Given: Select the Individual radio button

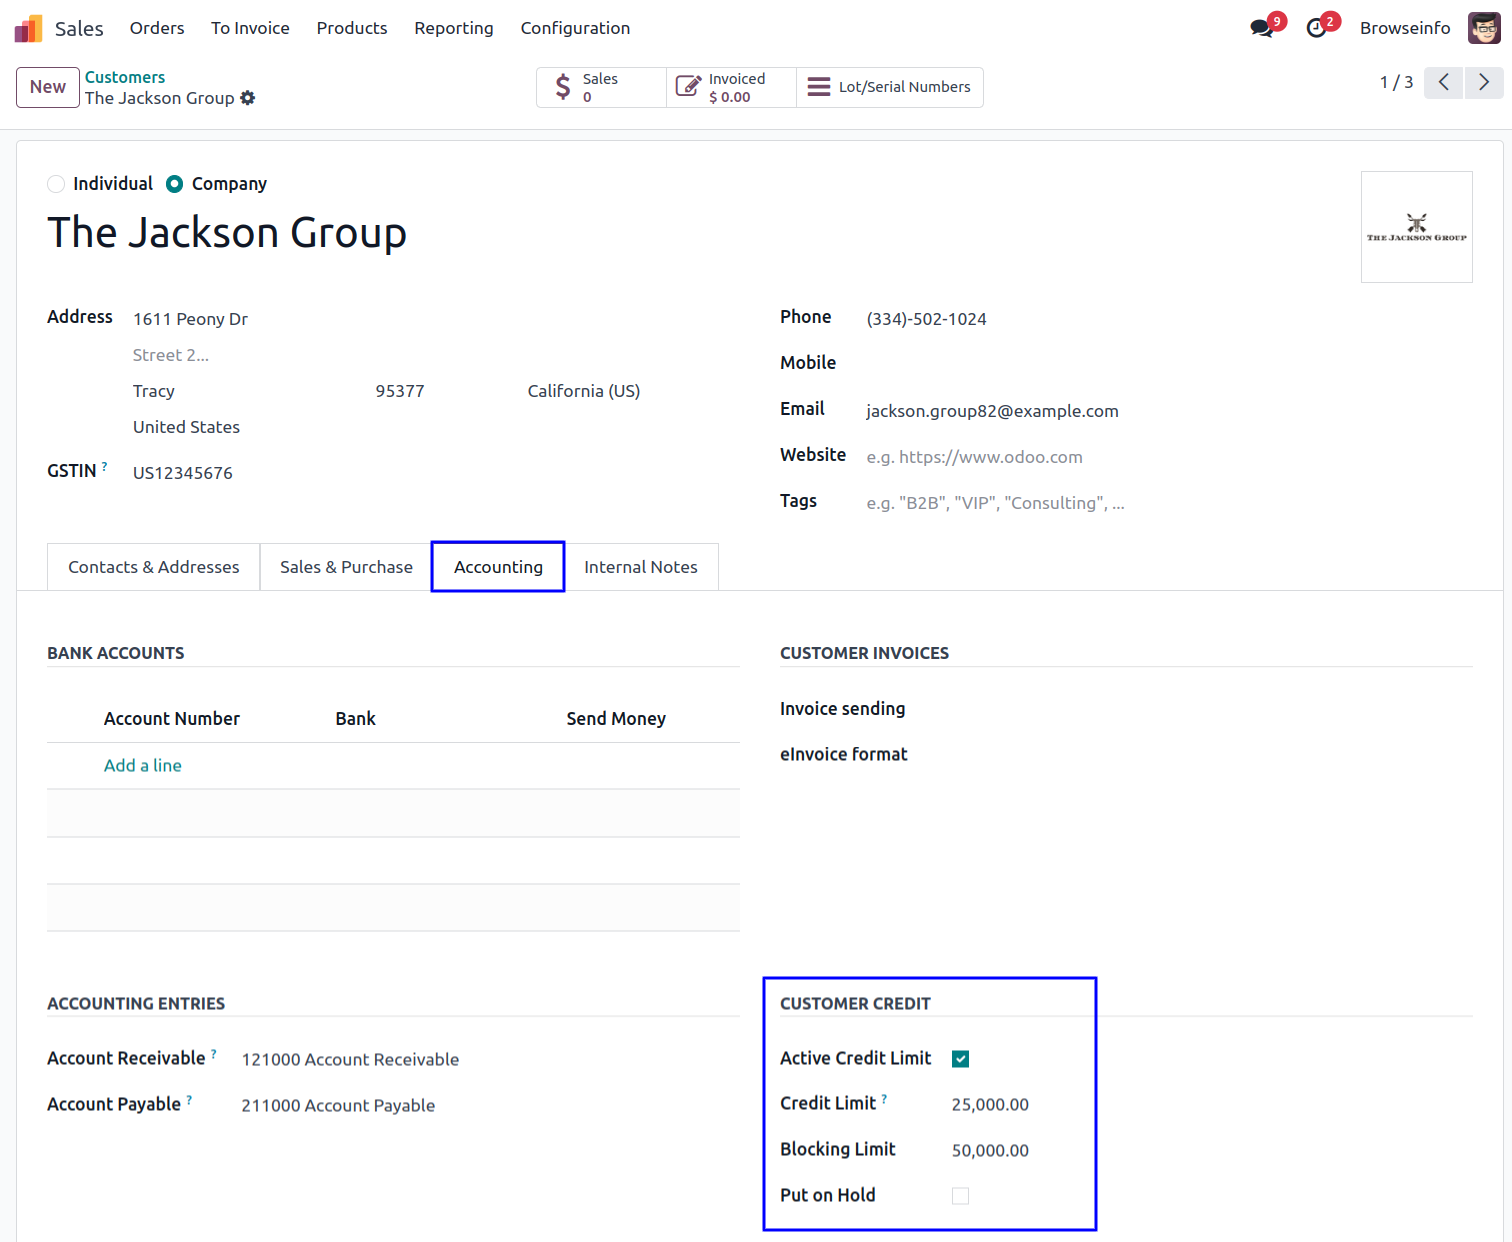Looking at the screenshot, I should point(57,184).
